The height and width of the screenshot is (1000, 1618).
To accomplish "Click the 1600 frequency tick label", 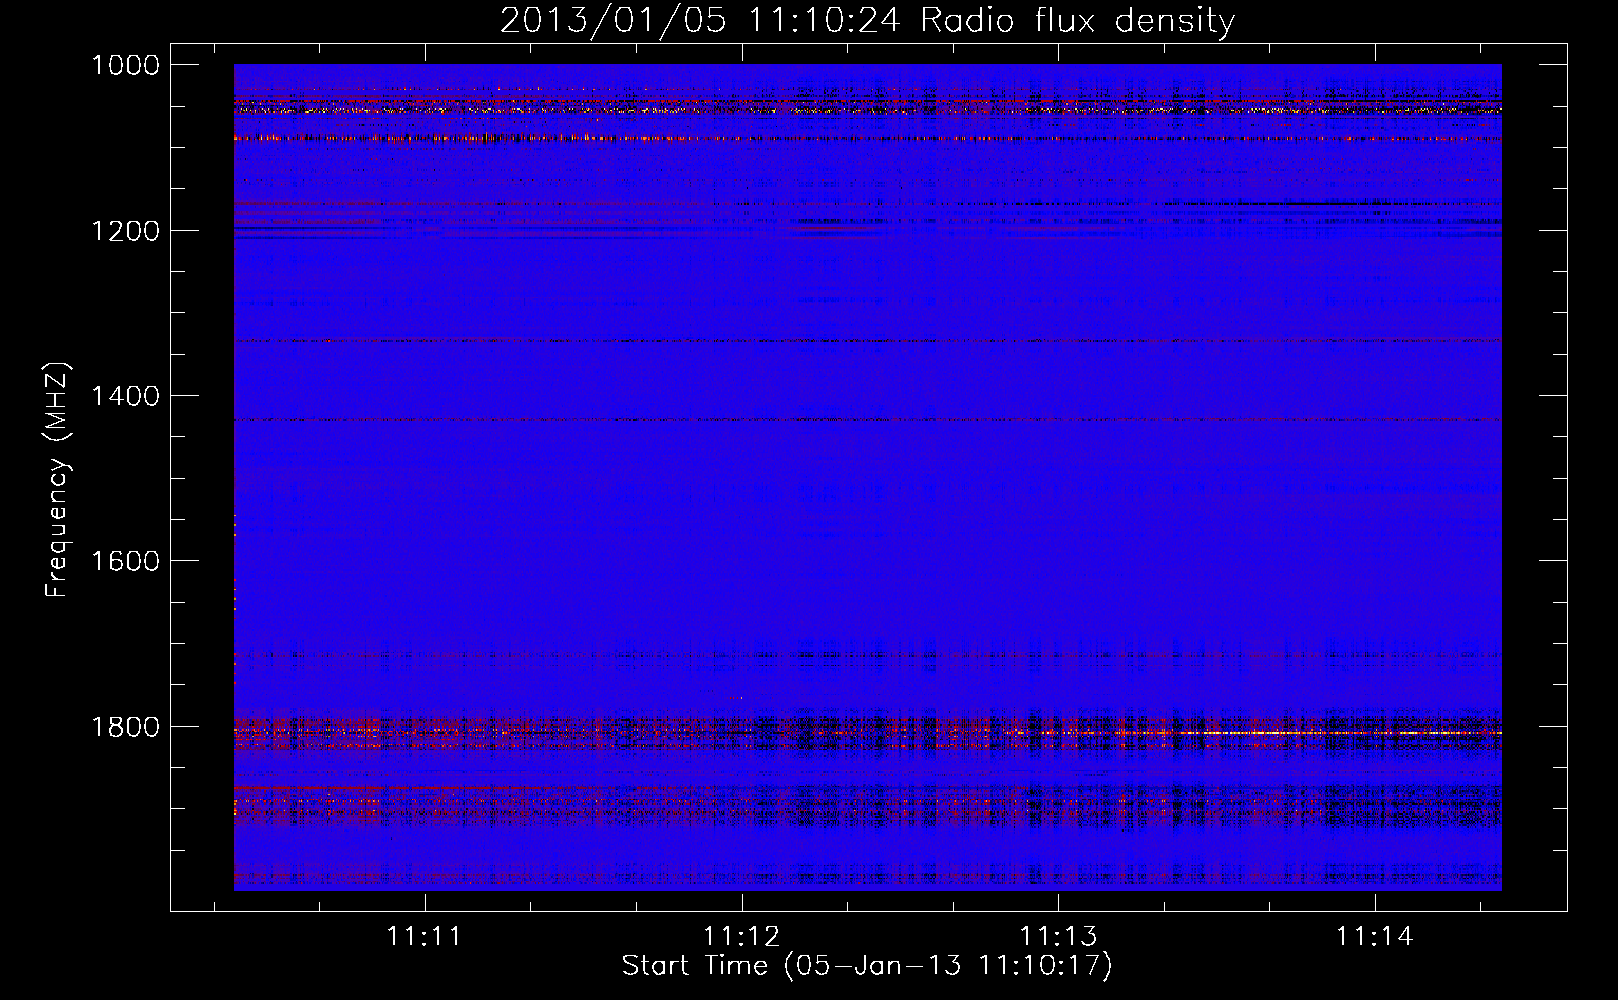I will 125,561.
